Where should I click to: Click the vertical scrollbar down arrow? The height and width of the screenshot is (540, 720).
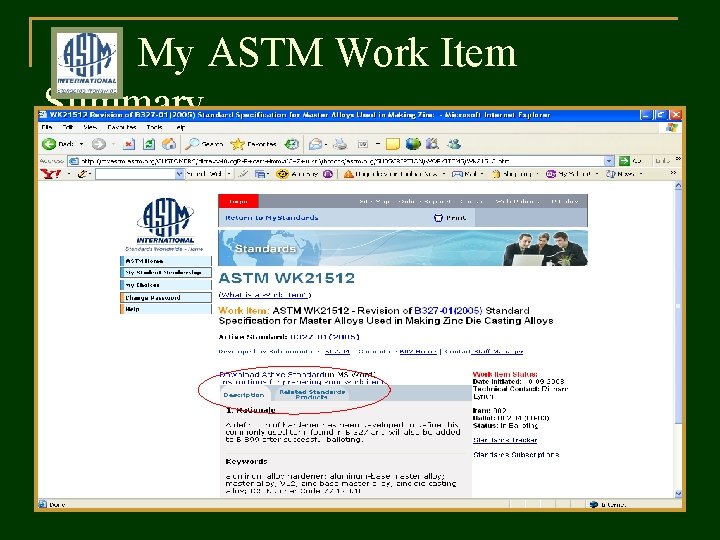click(x=678, y=494)
